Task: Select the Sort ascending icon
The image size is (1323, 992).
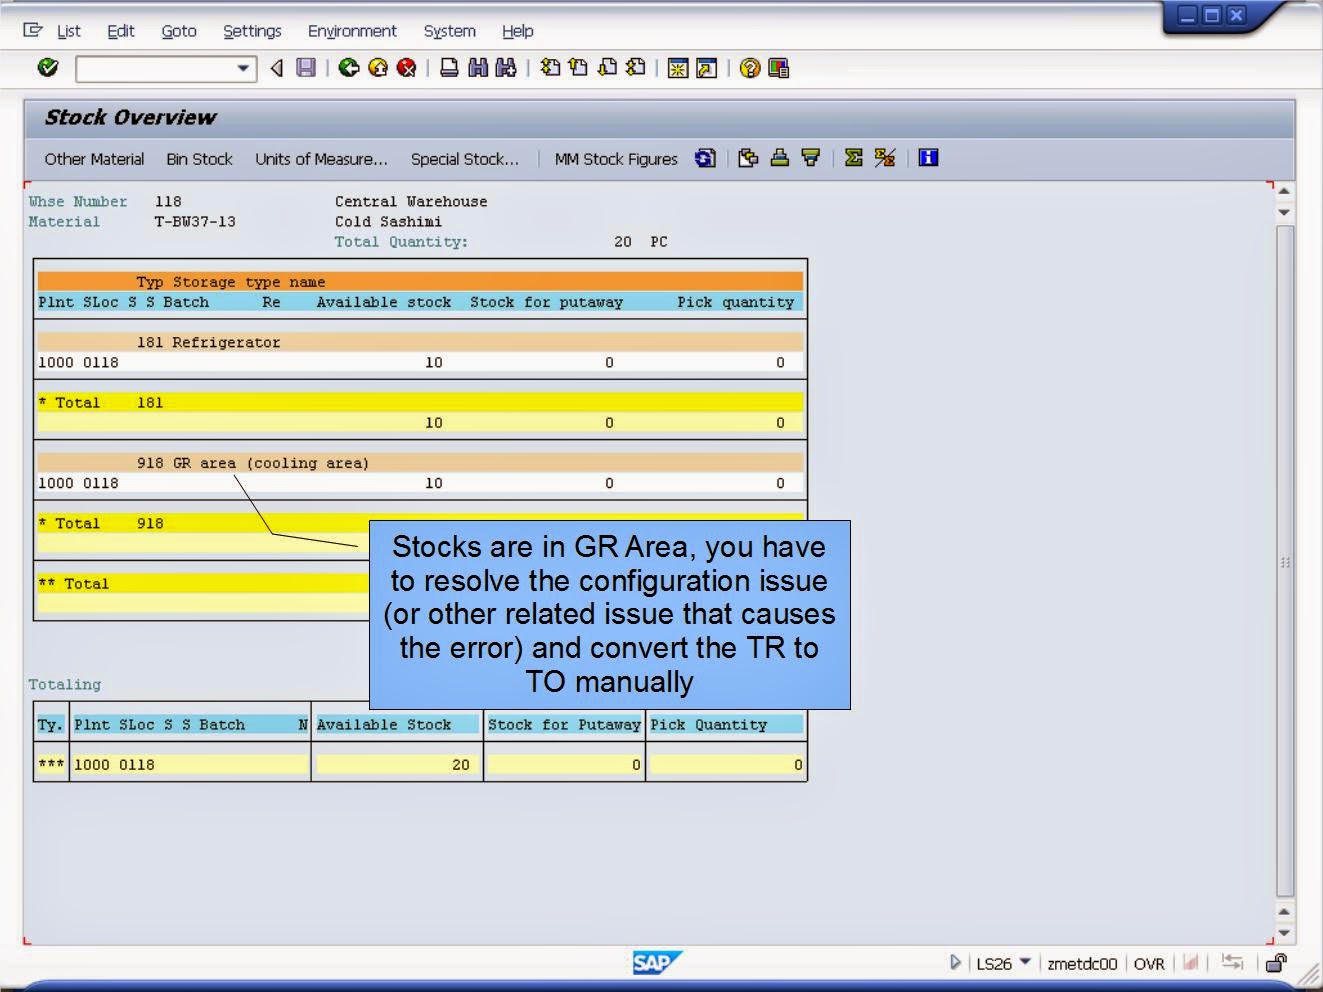Action: click(x=779, y=158)
